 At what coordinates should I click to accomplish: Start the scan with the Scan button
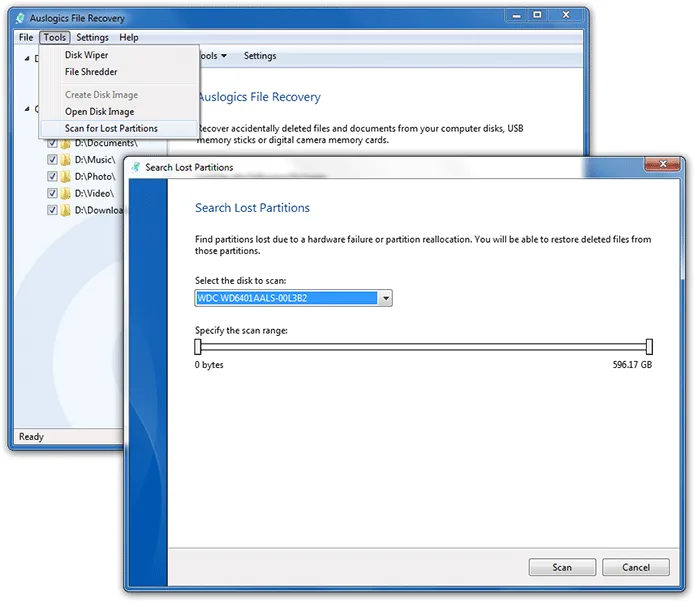(x=562, y=567)
